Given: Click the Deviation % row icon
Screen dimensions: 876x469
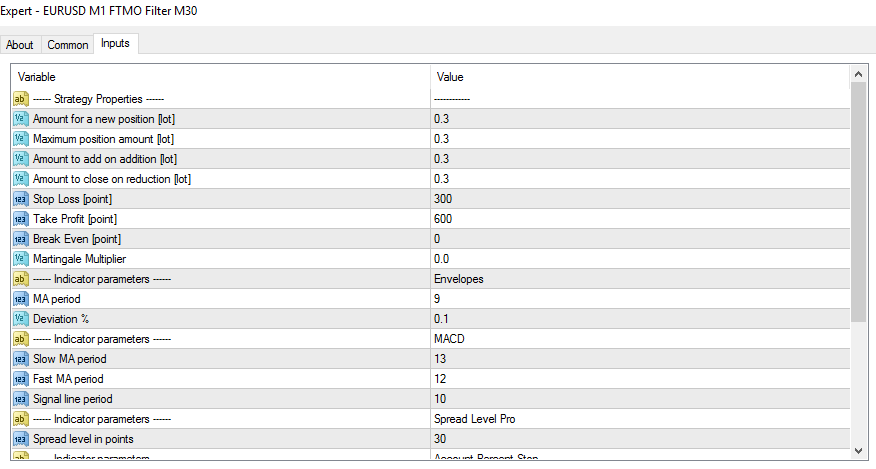Looking at the screenshot, I should [x=20, y=319].
